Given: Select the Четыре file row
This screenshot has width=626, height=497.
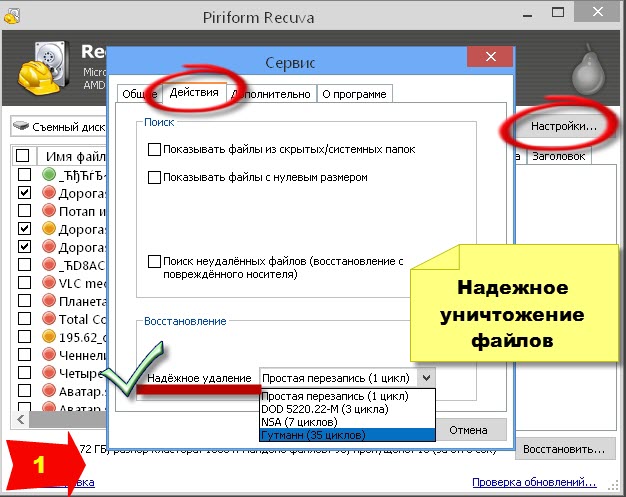Looking at the screenshot, I should [61, 373].
